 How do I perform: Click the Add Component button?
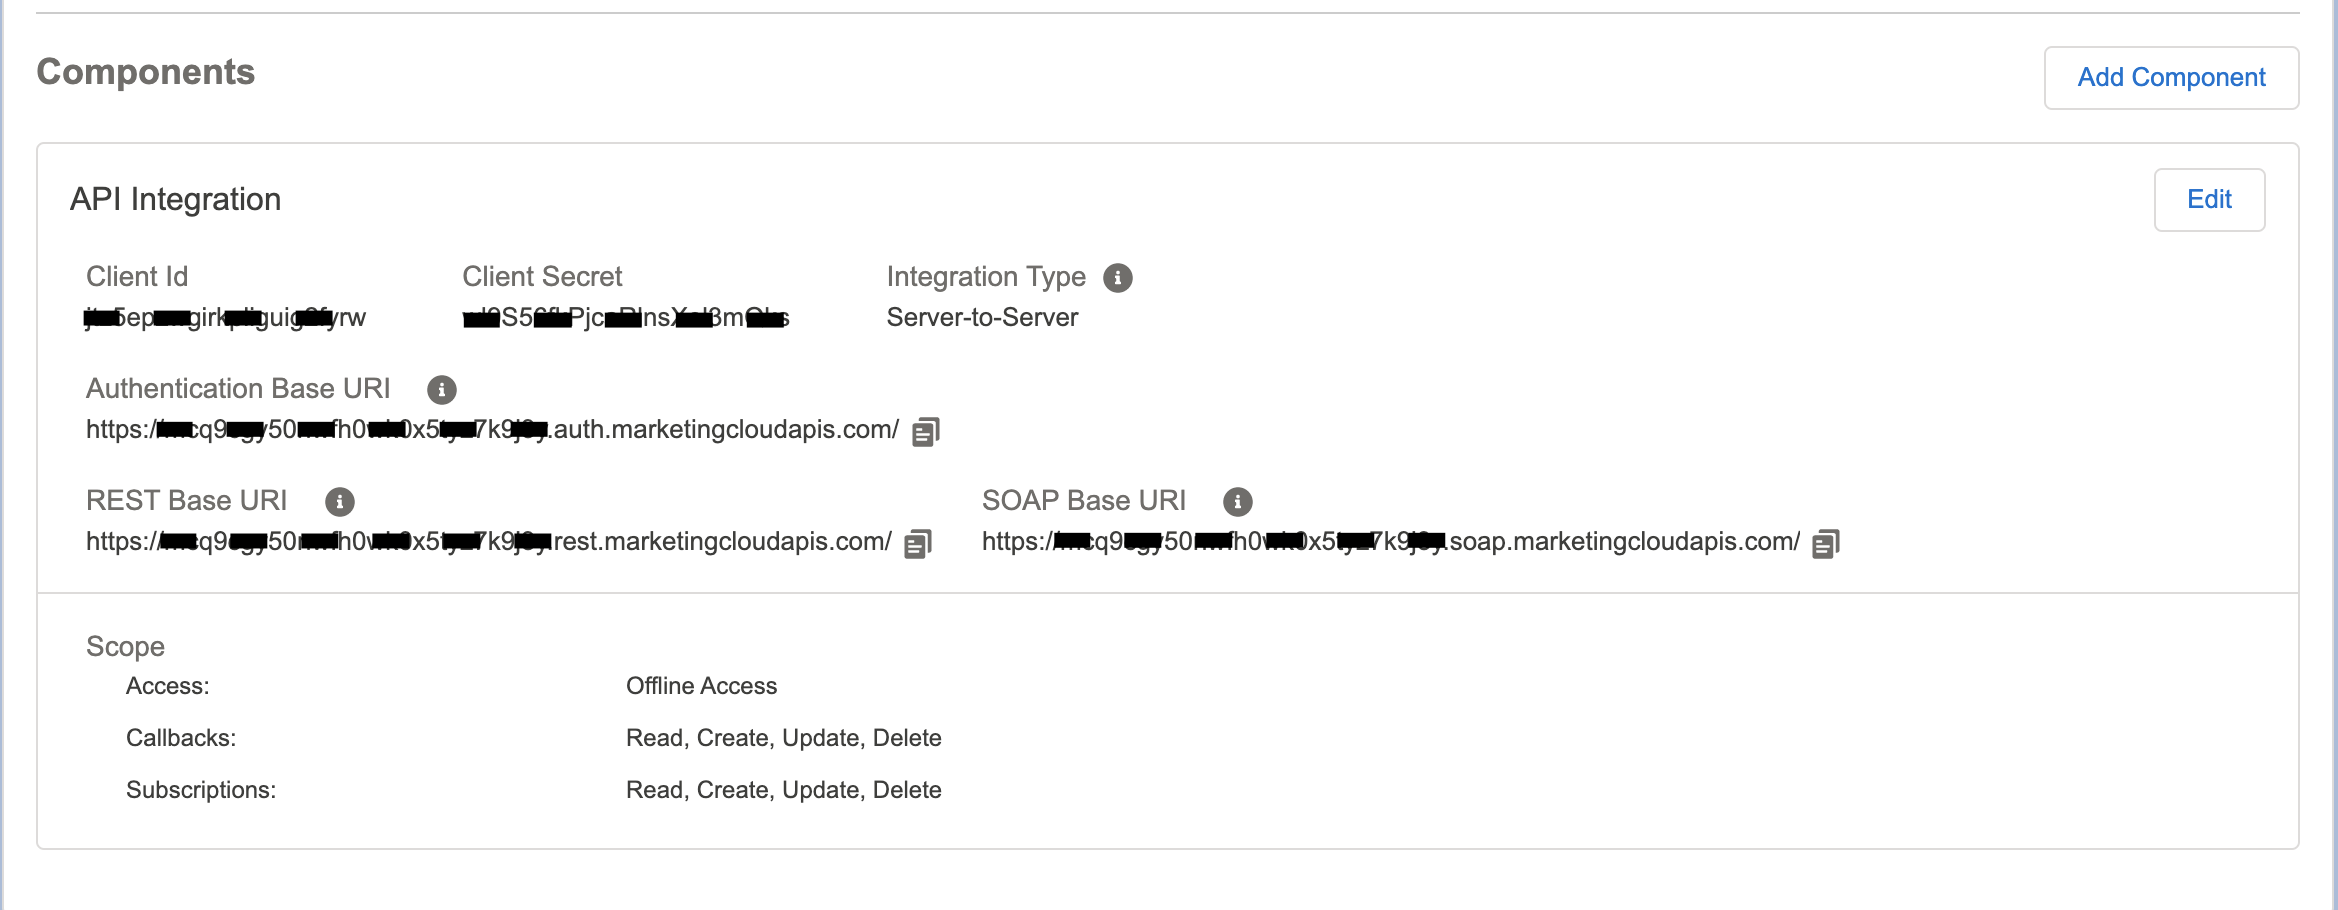coord(2170,78)
